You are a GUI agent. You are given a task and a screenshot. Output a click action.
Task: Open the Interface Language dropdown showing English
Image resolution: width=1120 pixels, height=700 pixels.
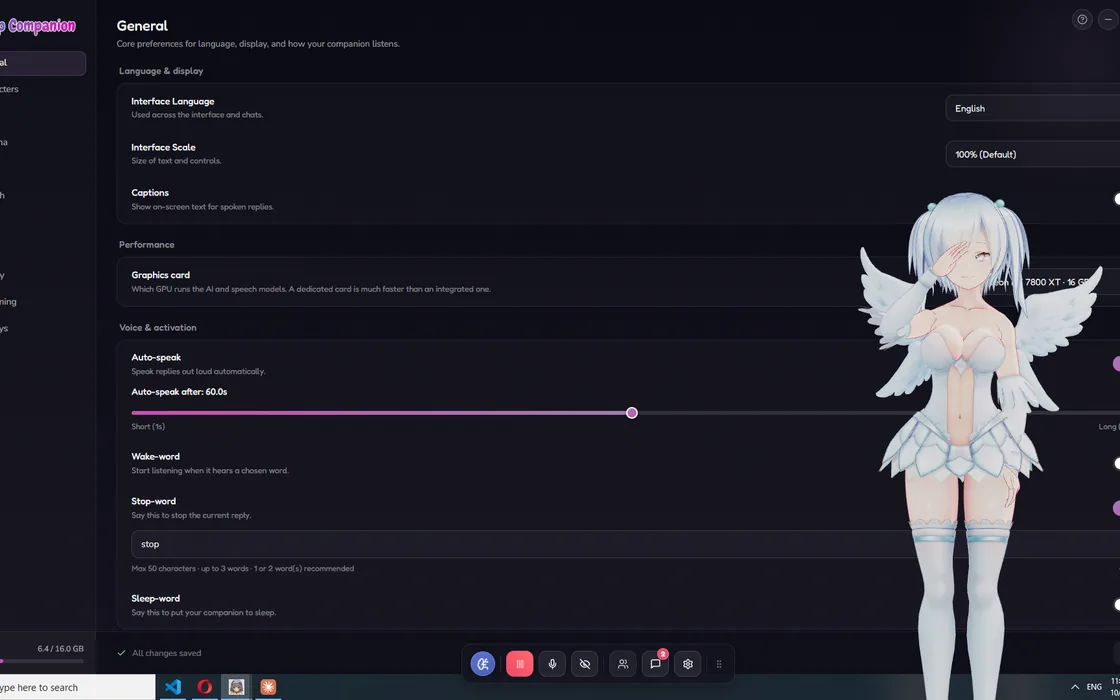click(x=1033, y=109)
